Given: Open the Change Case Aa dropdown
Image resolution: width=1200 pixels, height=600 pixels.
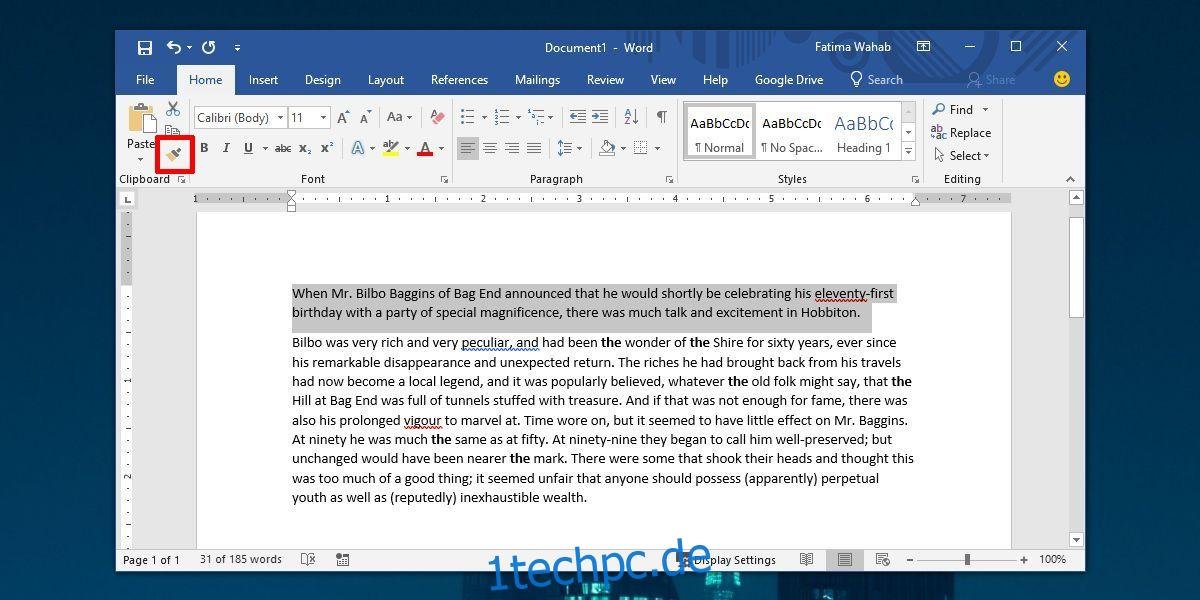Looking at the screenshot, I should pyautogui.click(x=399, y=117).
